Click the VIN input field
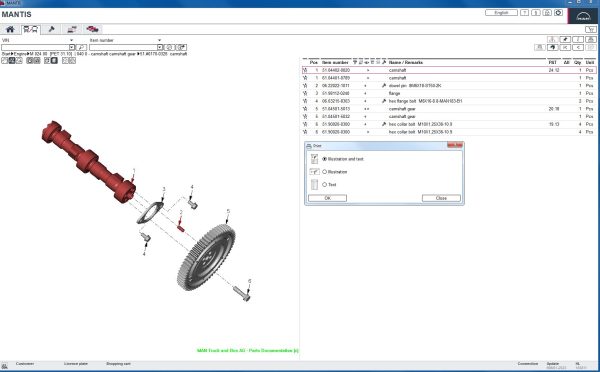This screenshot has width=600, height=372. (x=35, y=47)
